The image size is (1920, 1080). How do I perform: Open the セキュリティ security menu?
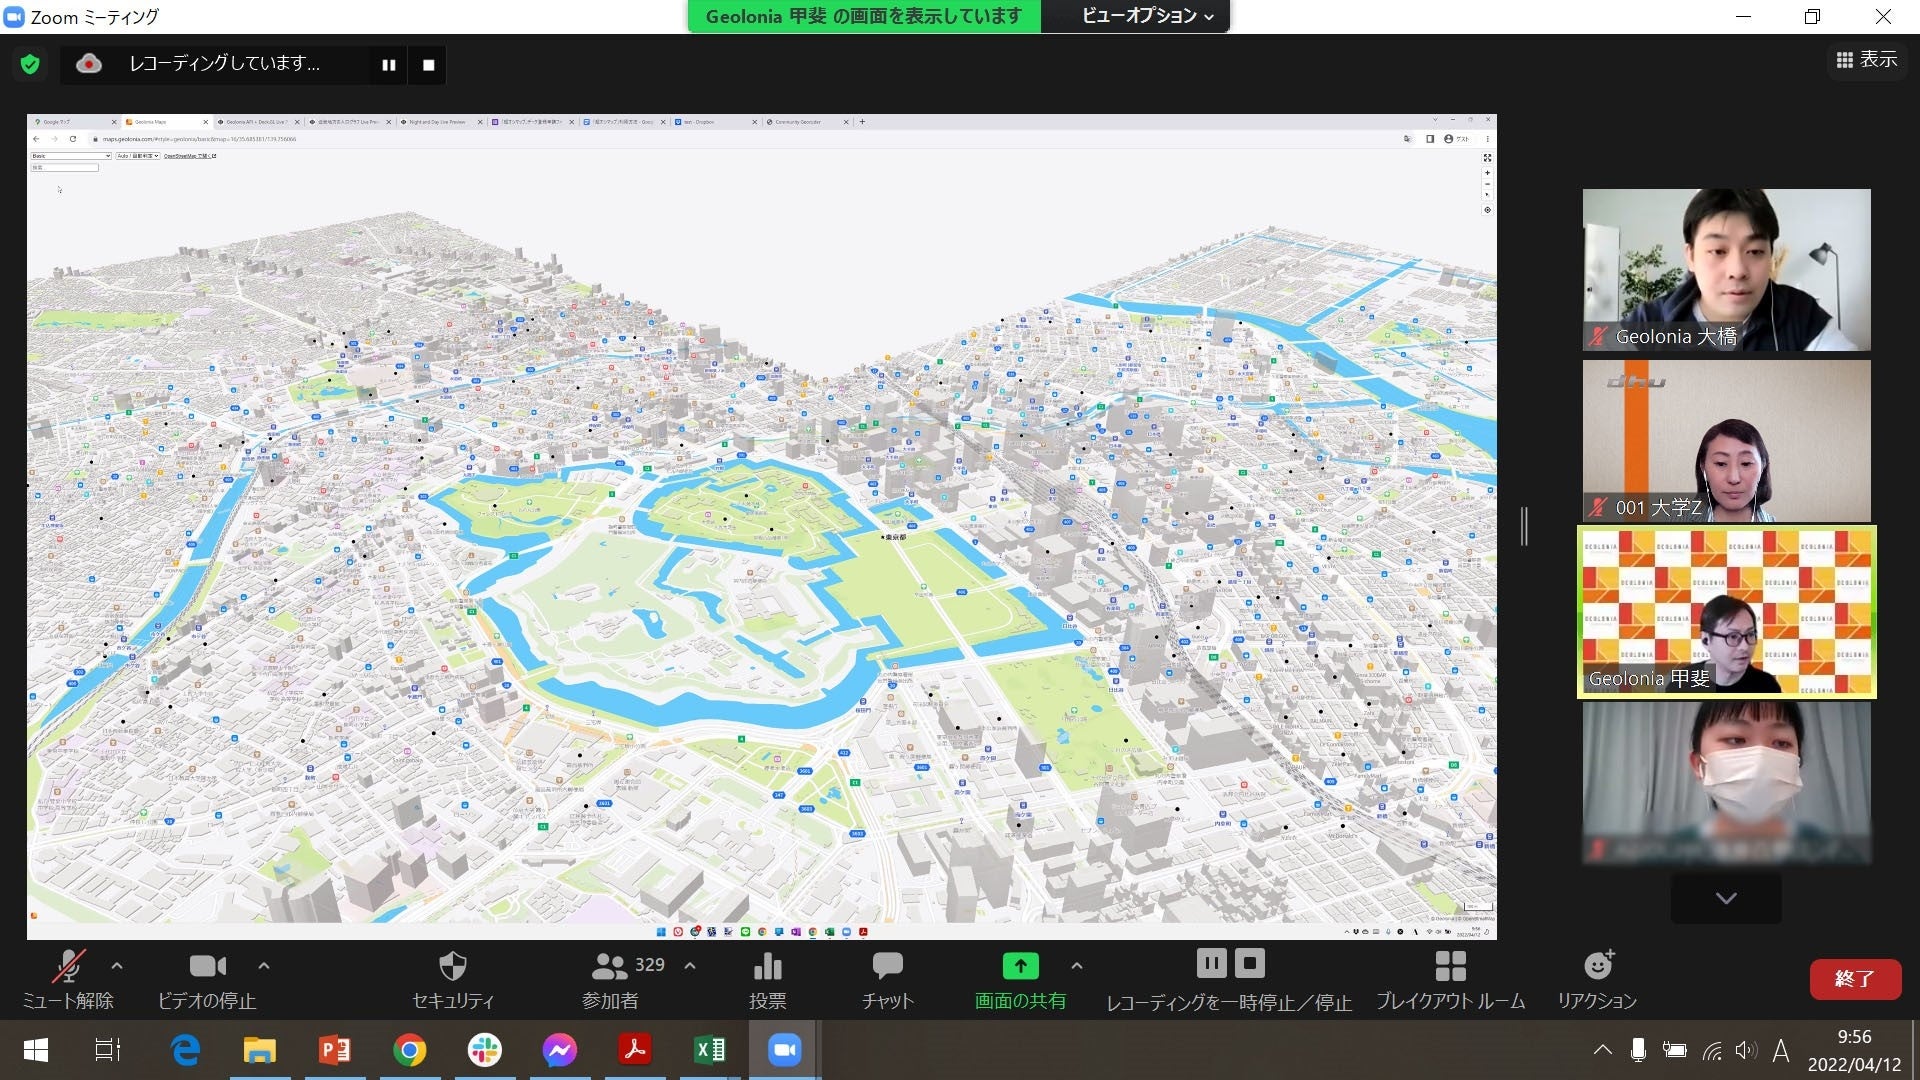click(x=453, y=979)
